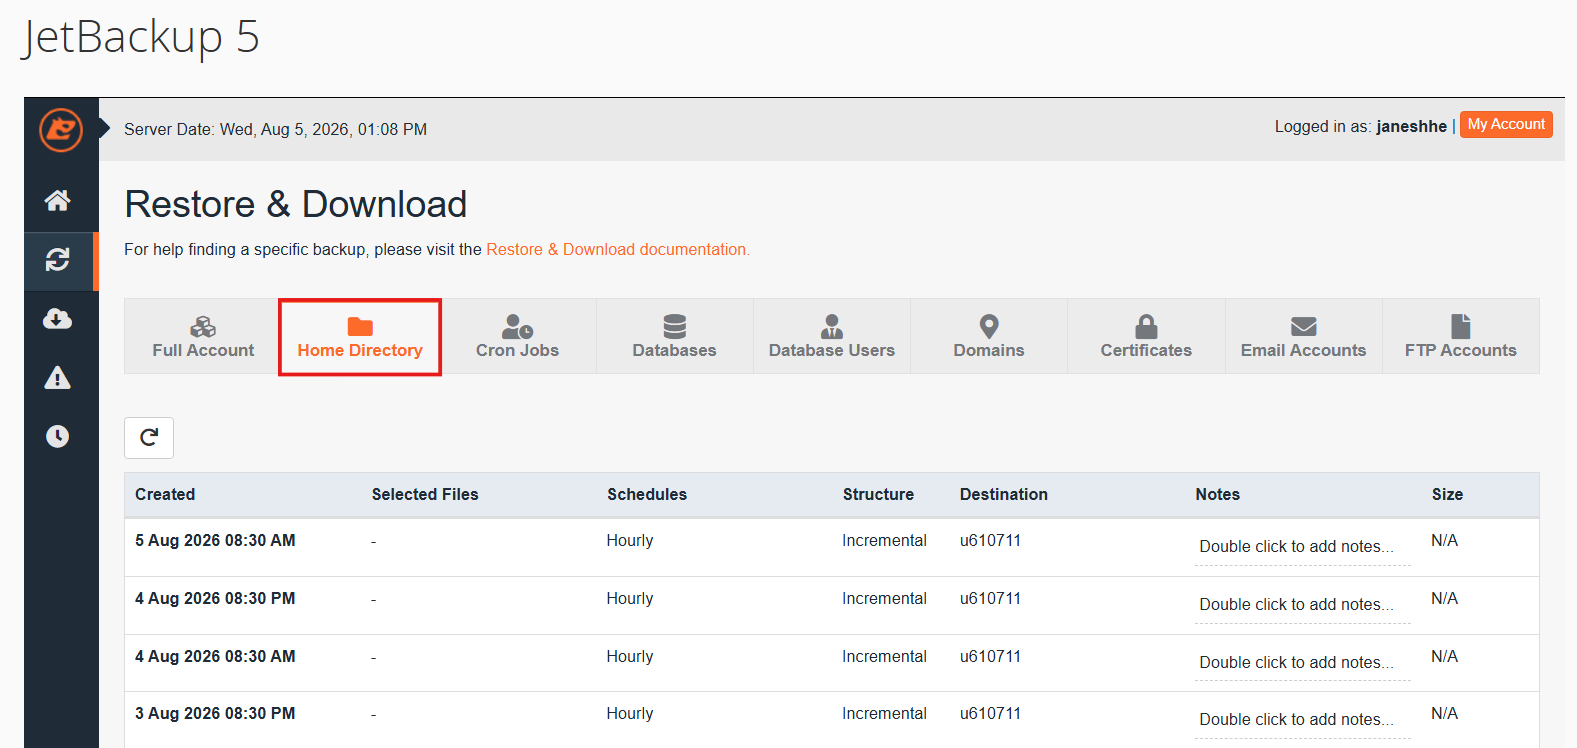
Task: Switch to the Full Account tab
Action: click(203, 336)
